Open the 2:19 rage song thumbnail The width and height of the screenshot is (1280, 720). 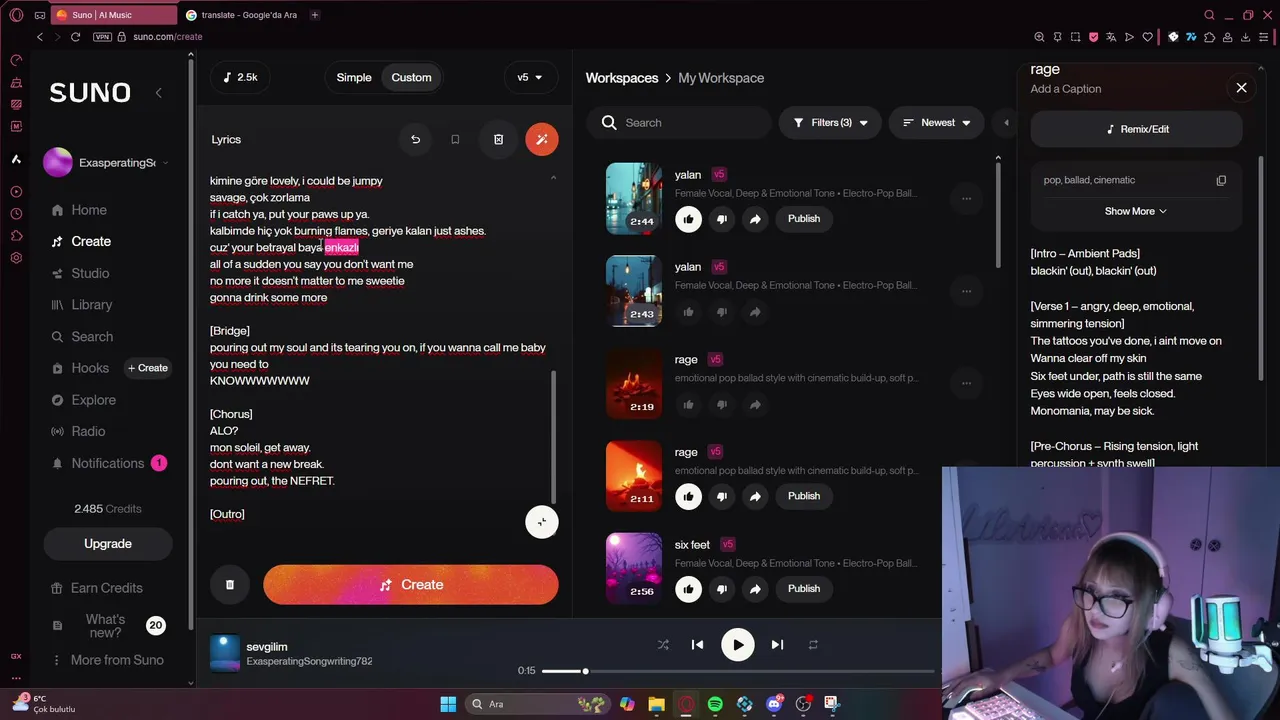(634, 384)
